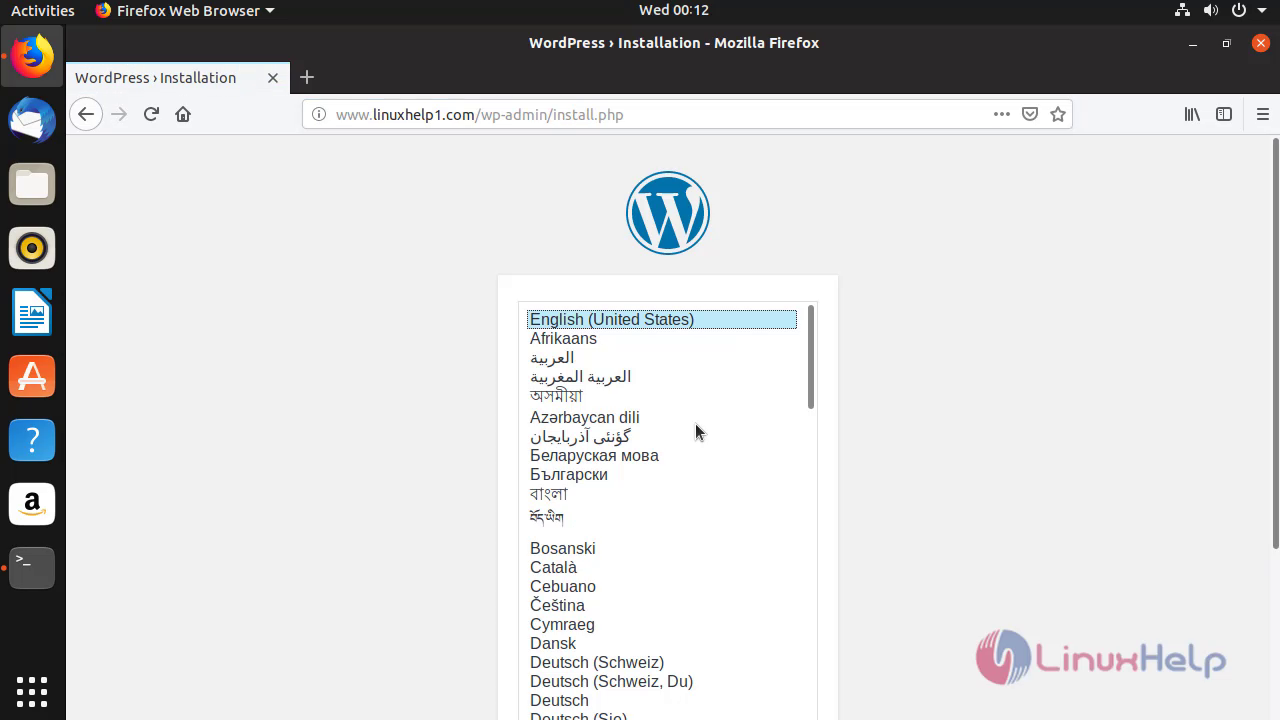Open the Firefox Web Browser app menu
1280x720 pixels.
[x=185, y=10]
